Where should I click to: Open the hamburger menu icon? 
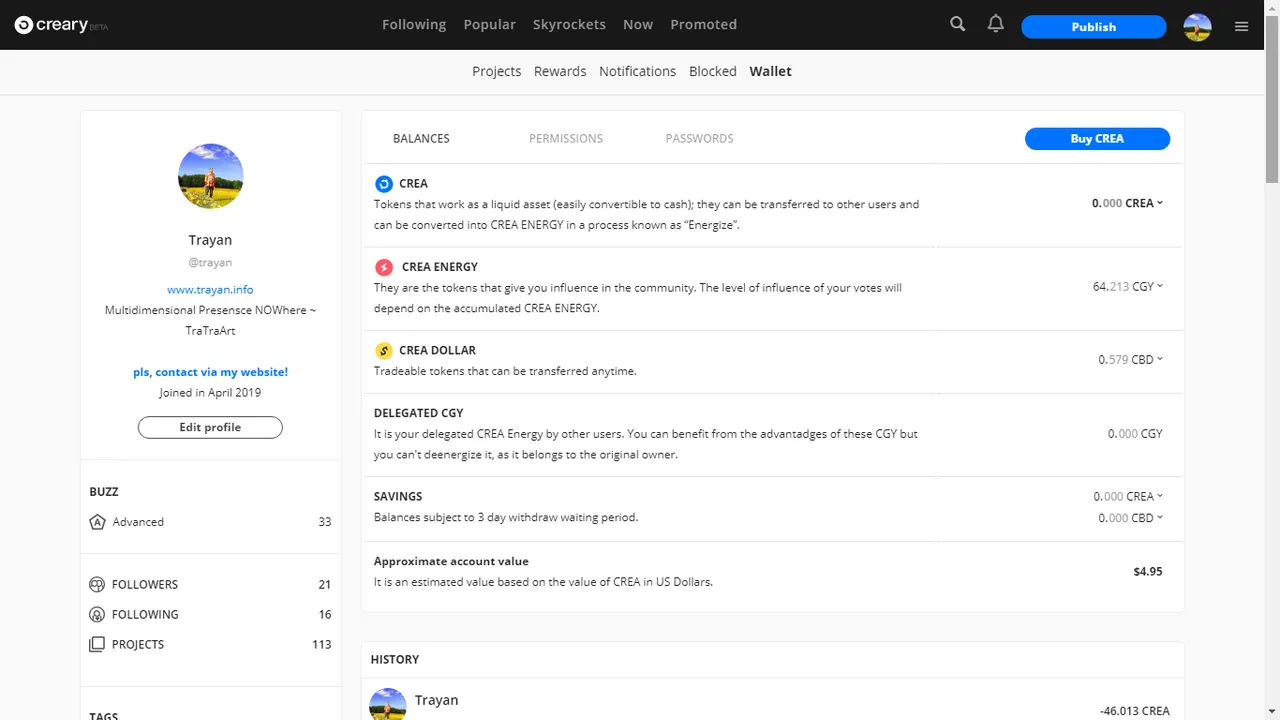click(x=1241, y=26)
